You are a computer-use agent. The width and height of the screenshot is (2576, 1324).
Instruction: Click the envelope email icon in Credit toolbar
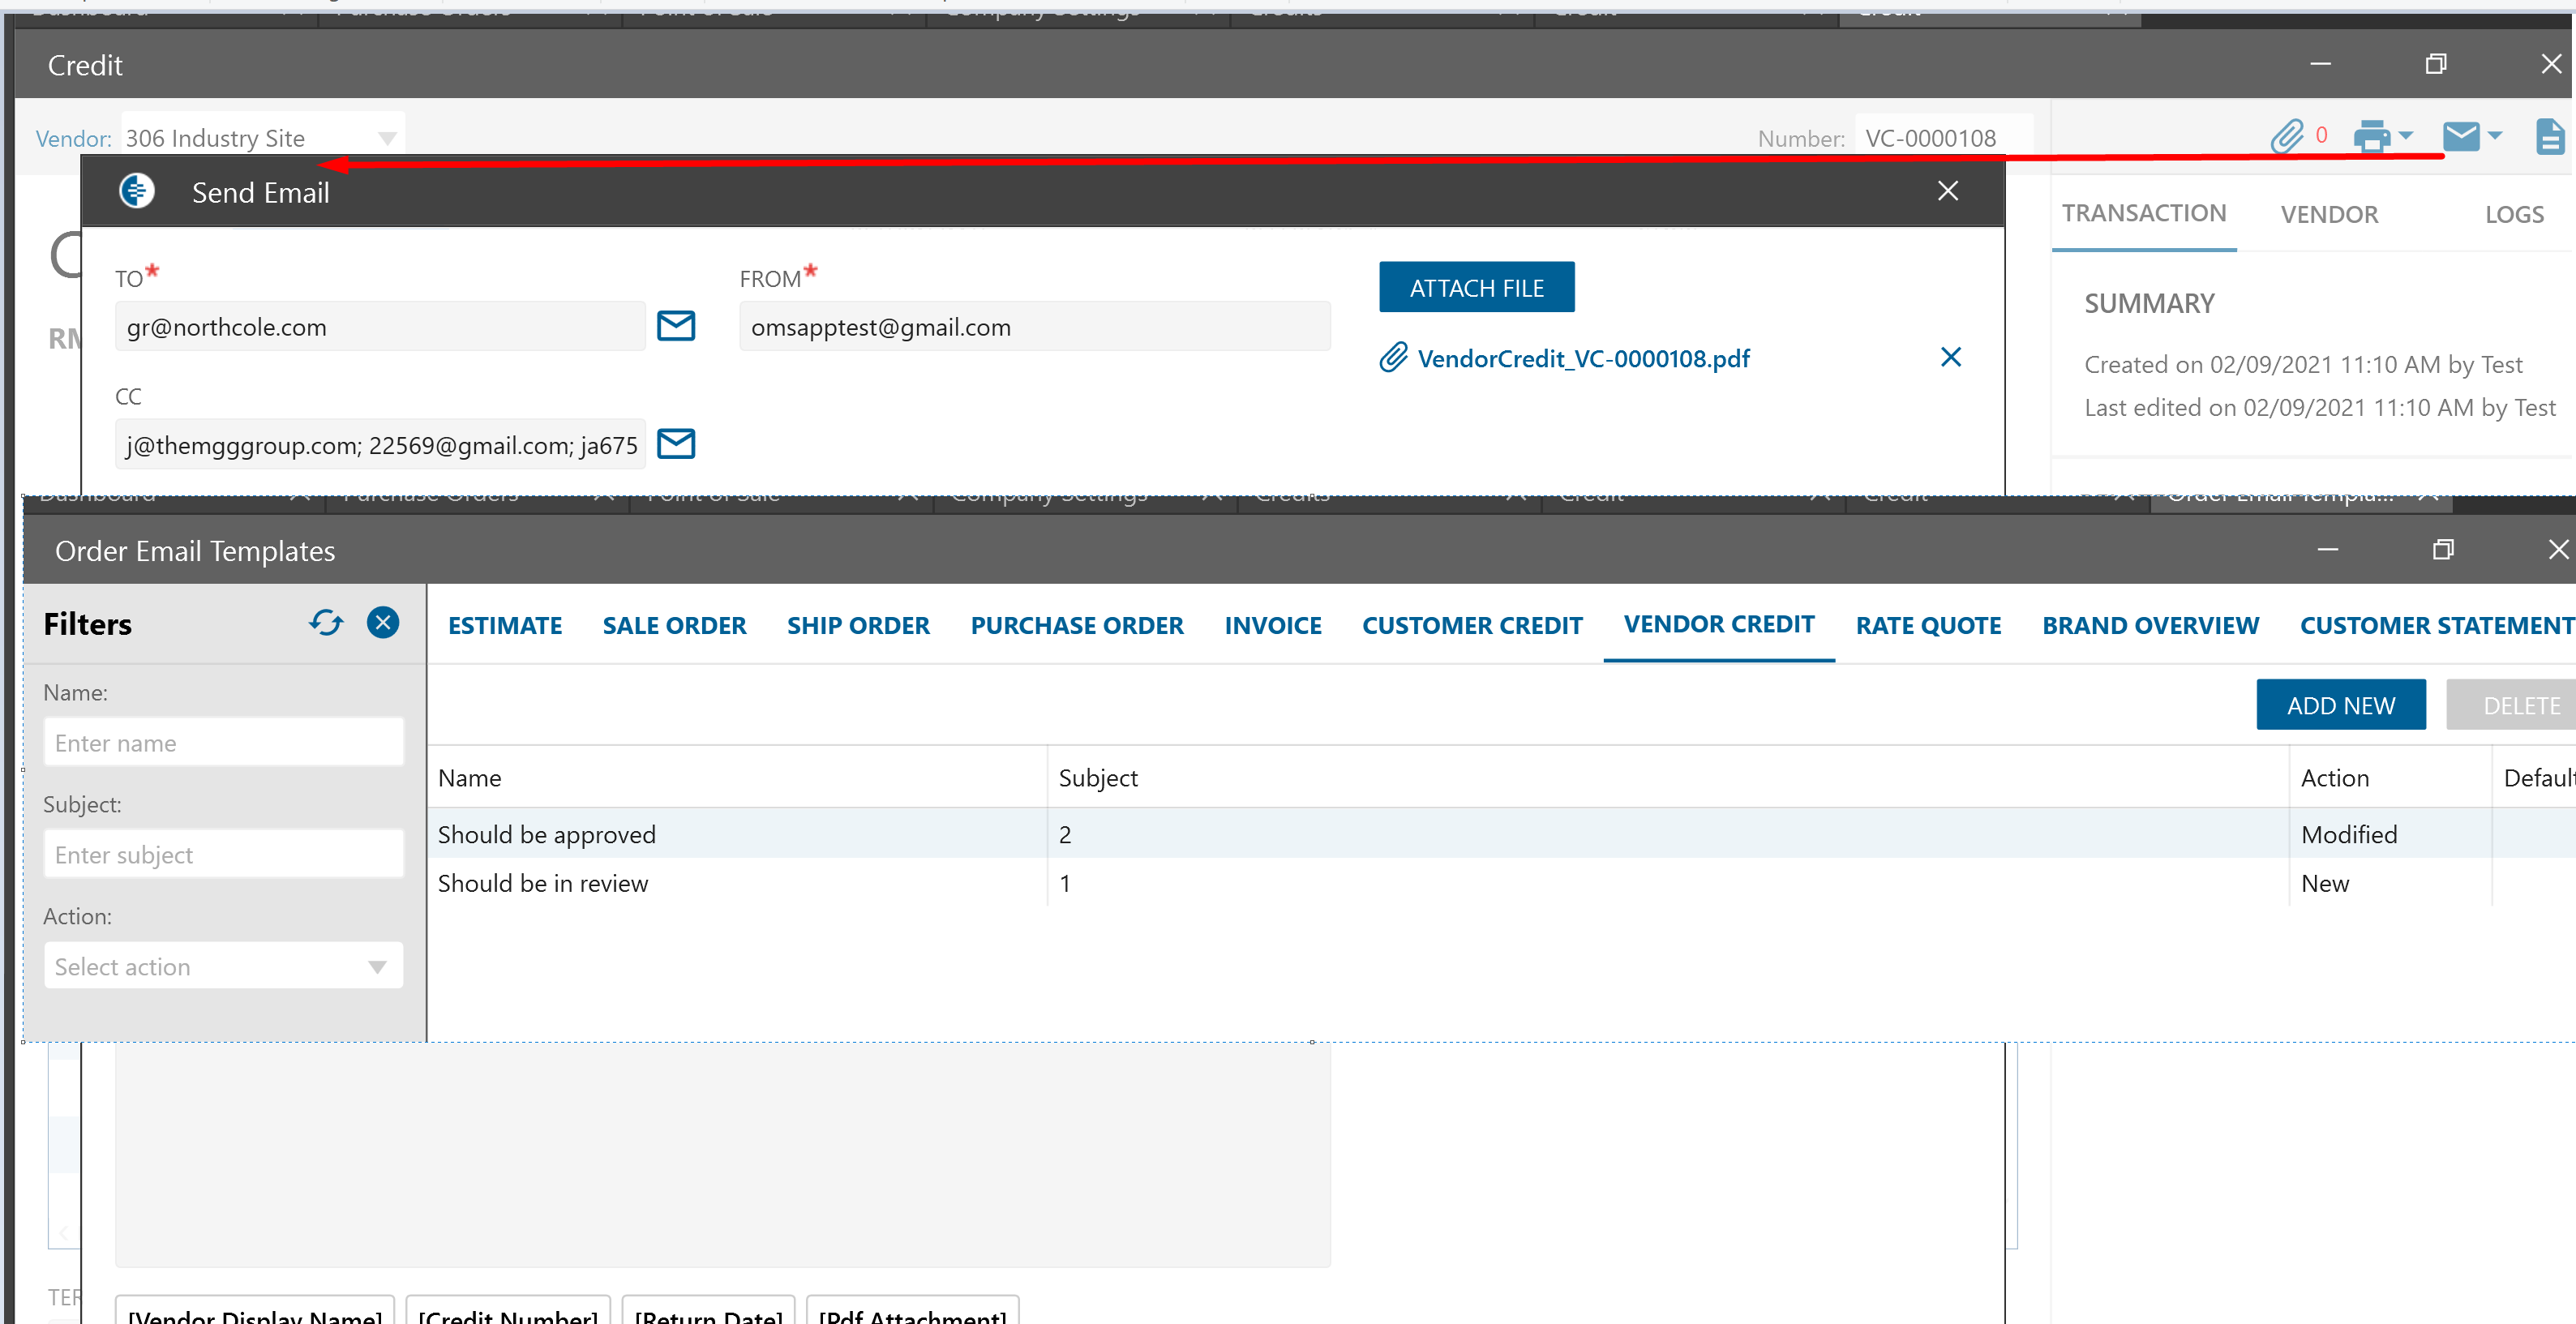(x=2460, y=136)
